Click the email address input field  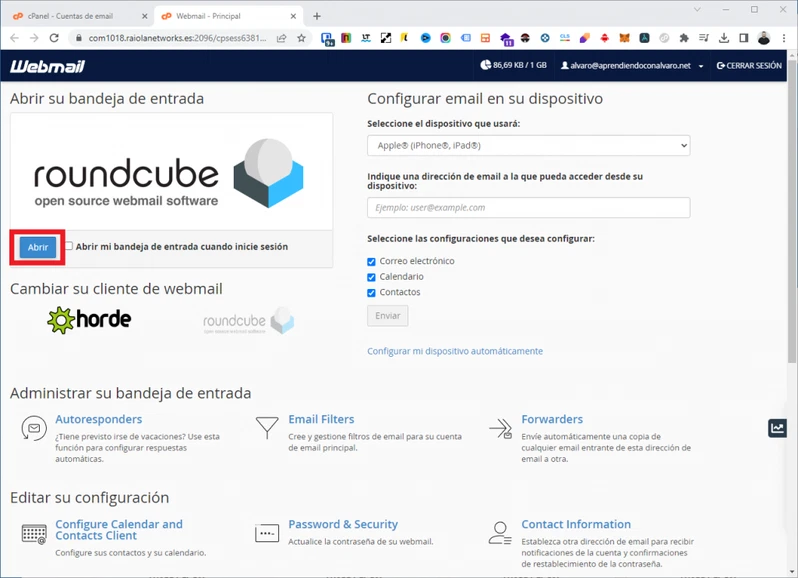click(x=528, y=207)
